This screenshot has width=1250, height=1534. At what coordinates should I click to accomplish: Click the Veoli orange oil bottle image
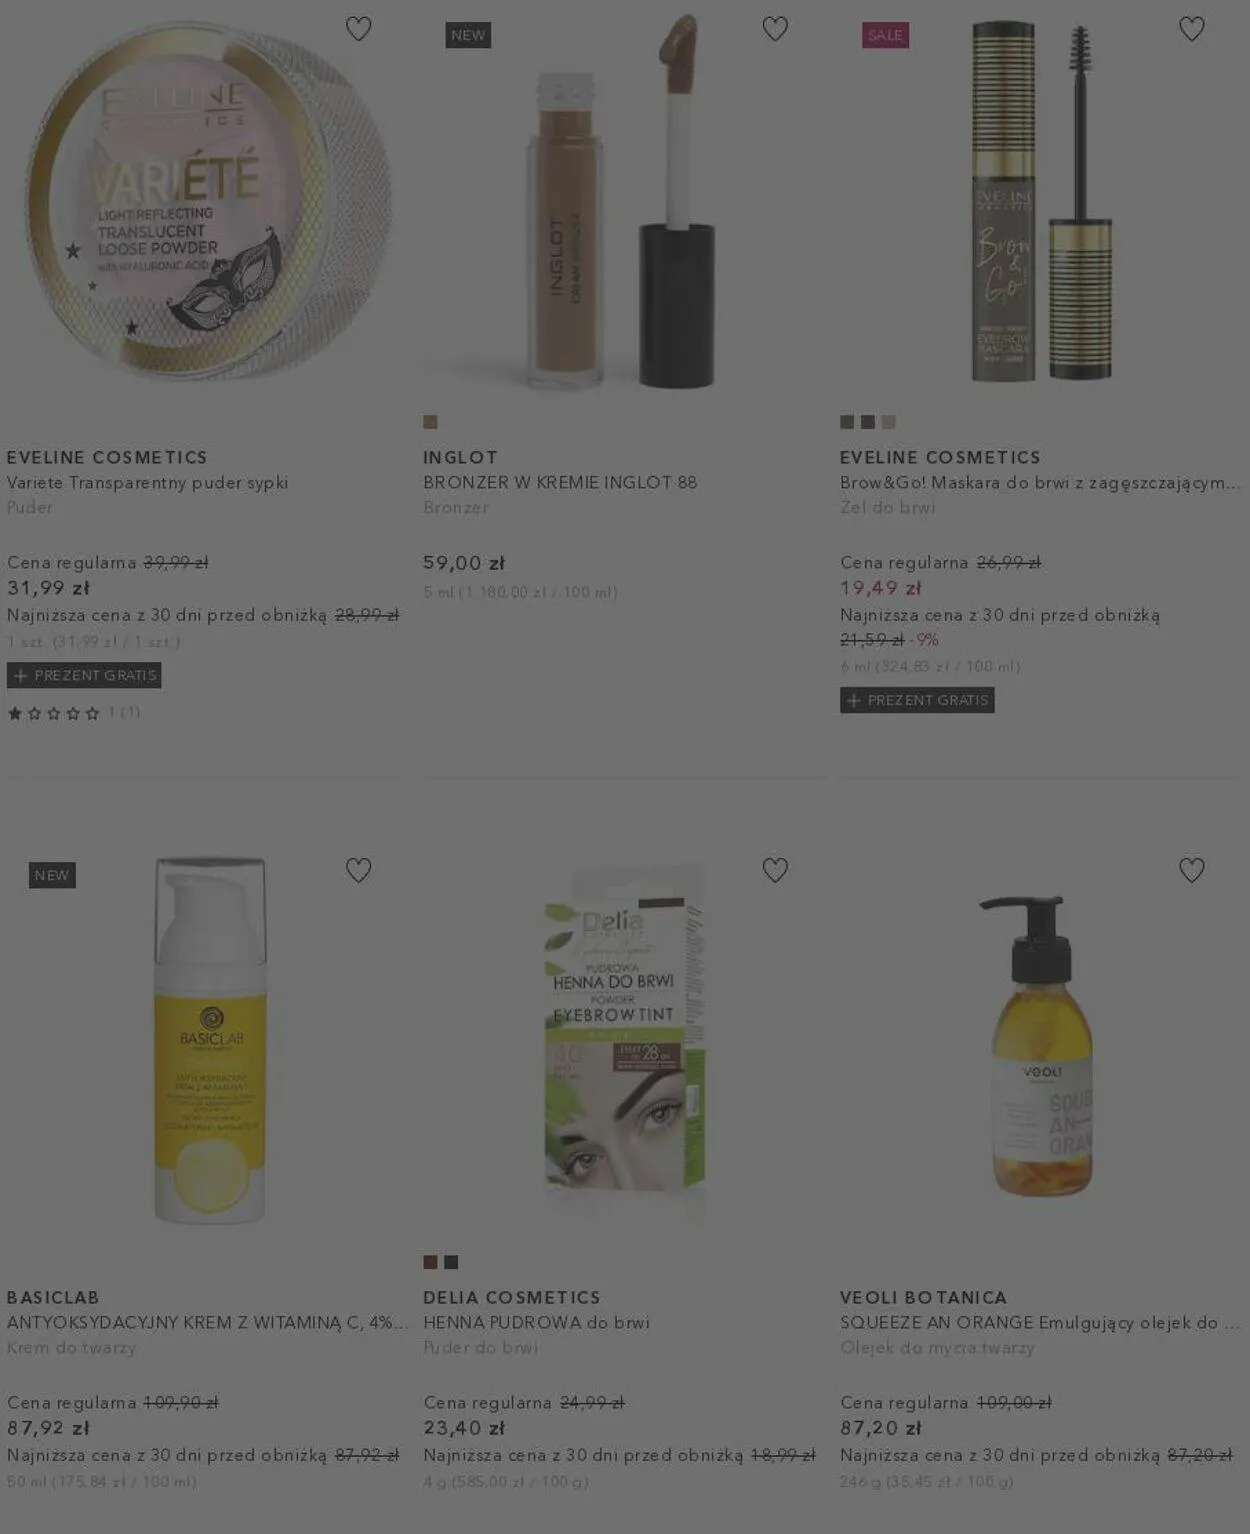(1041, 1045)
